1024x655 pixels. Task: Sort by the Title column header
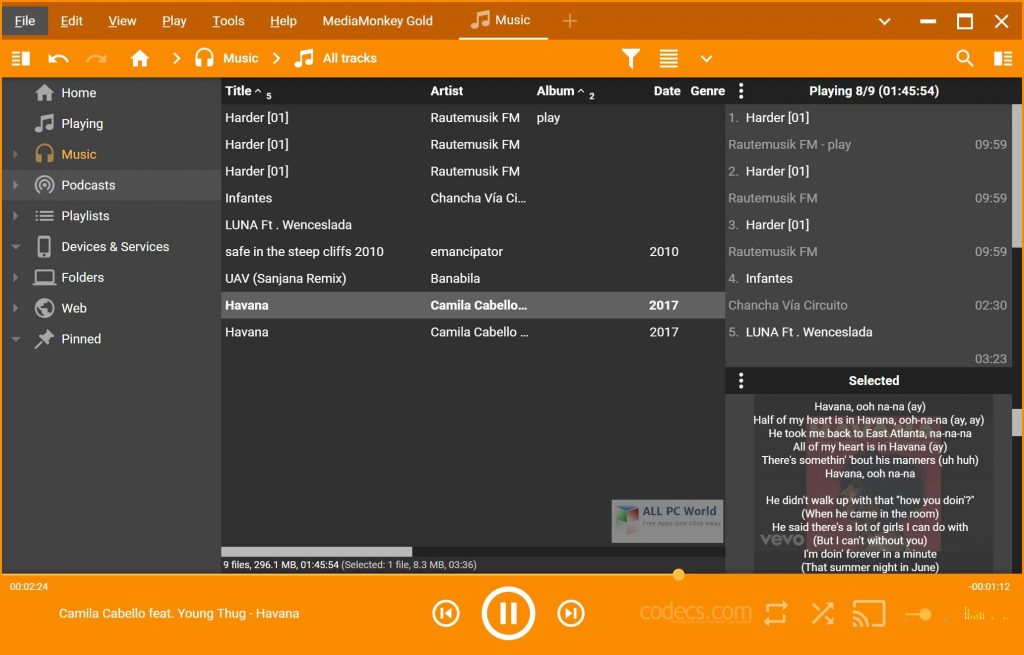pos(239,91)
